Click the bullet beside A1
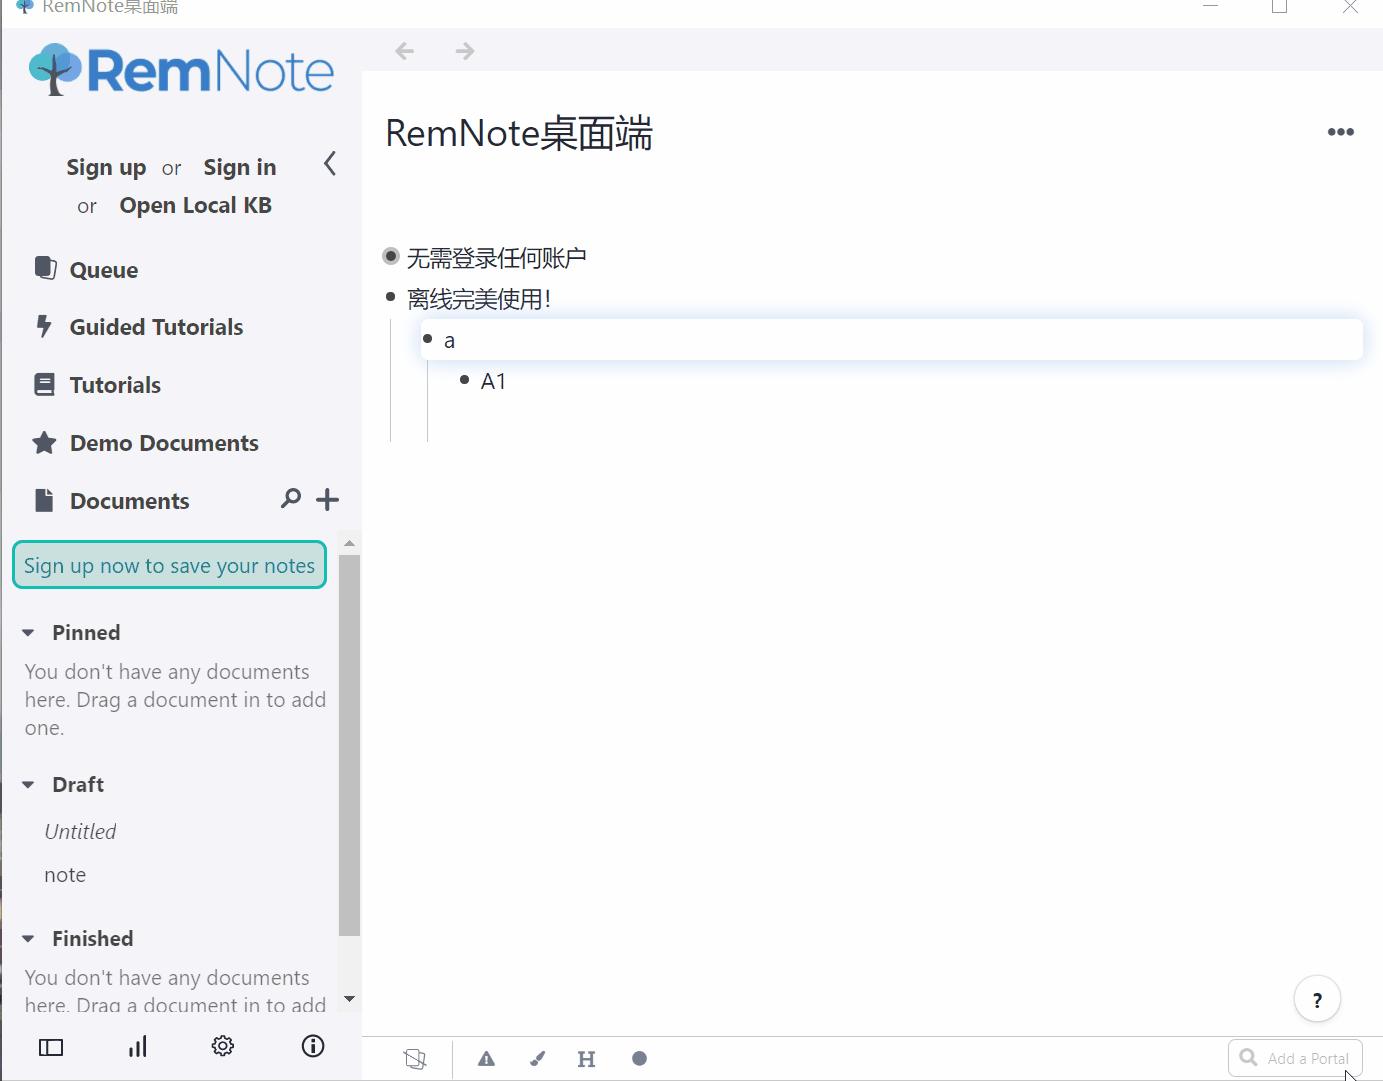The height and width of the screenshot is (1081, 1383). pyautogui.click(x=464, y=380)
